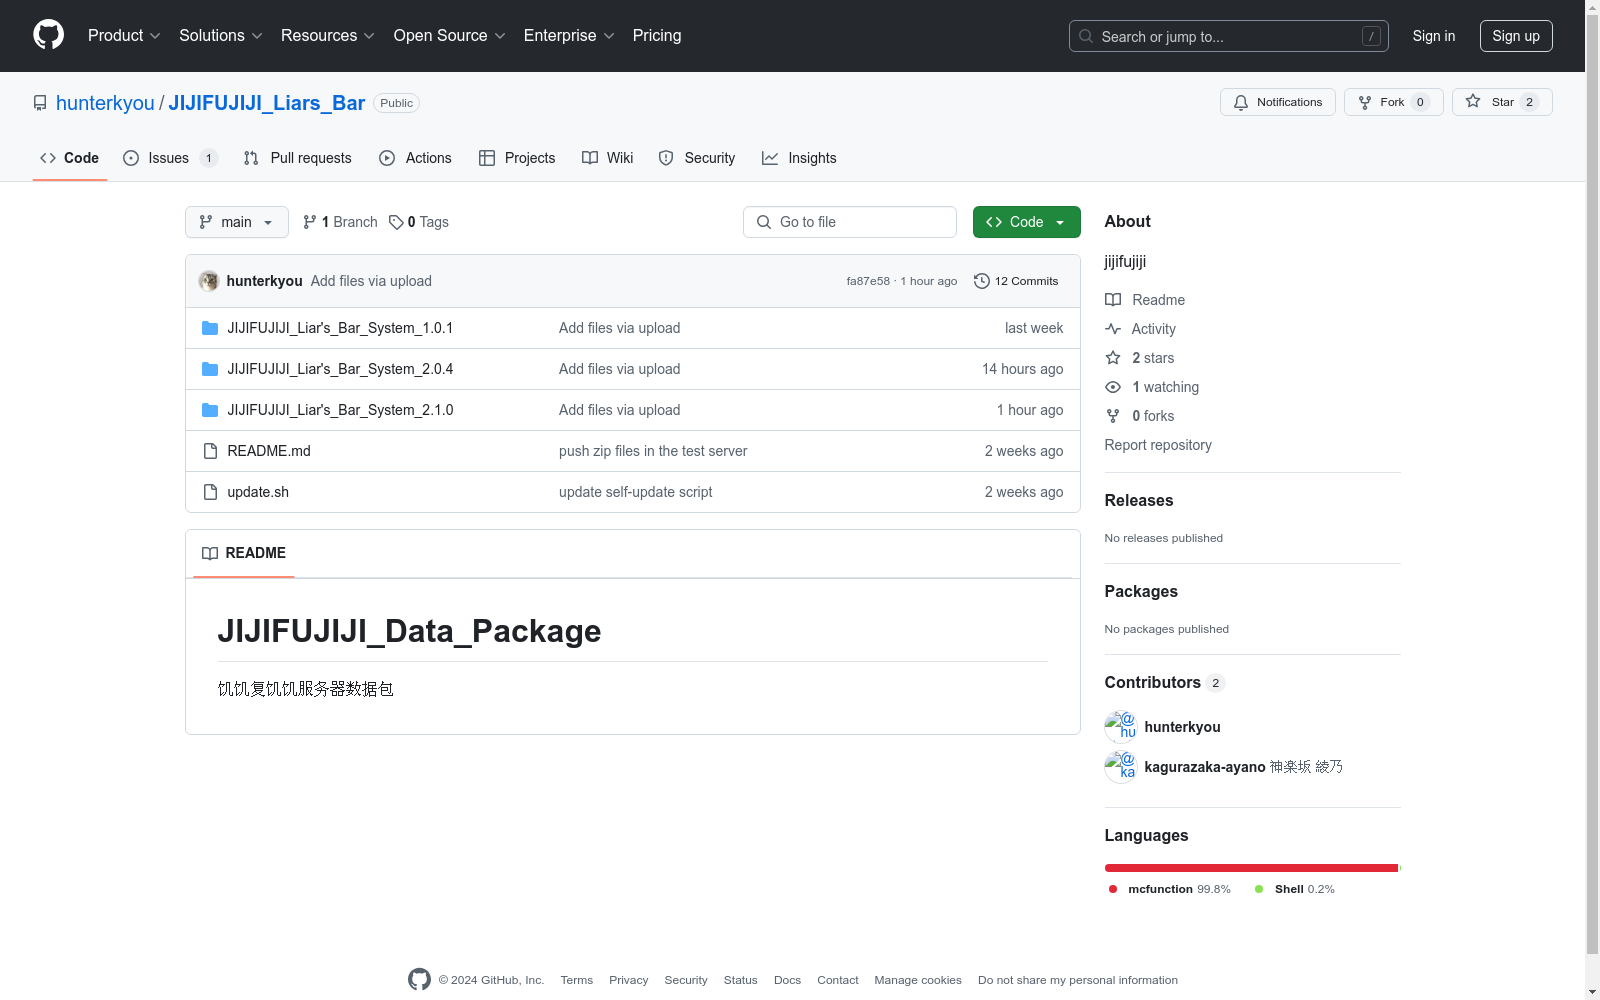Click the Go to file input
Screen dimensions: 1600x1000
[850, 222]
